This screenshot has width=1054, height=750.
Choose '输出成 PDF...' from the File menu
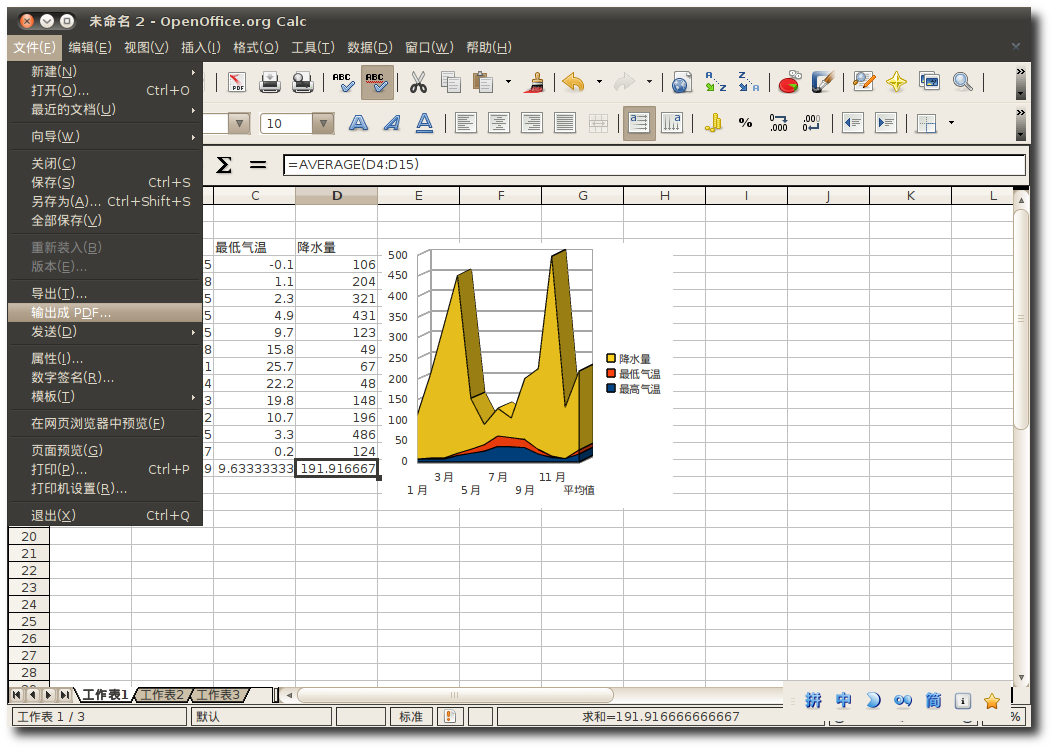point(71,313)
